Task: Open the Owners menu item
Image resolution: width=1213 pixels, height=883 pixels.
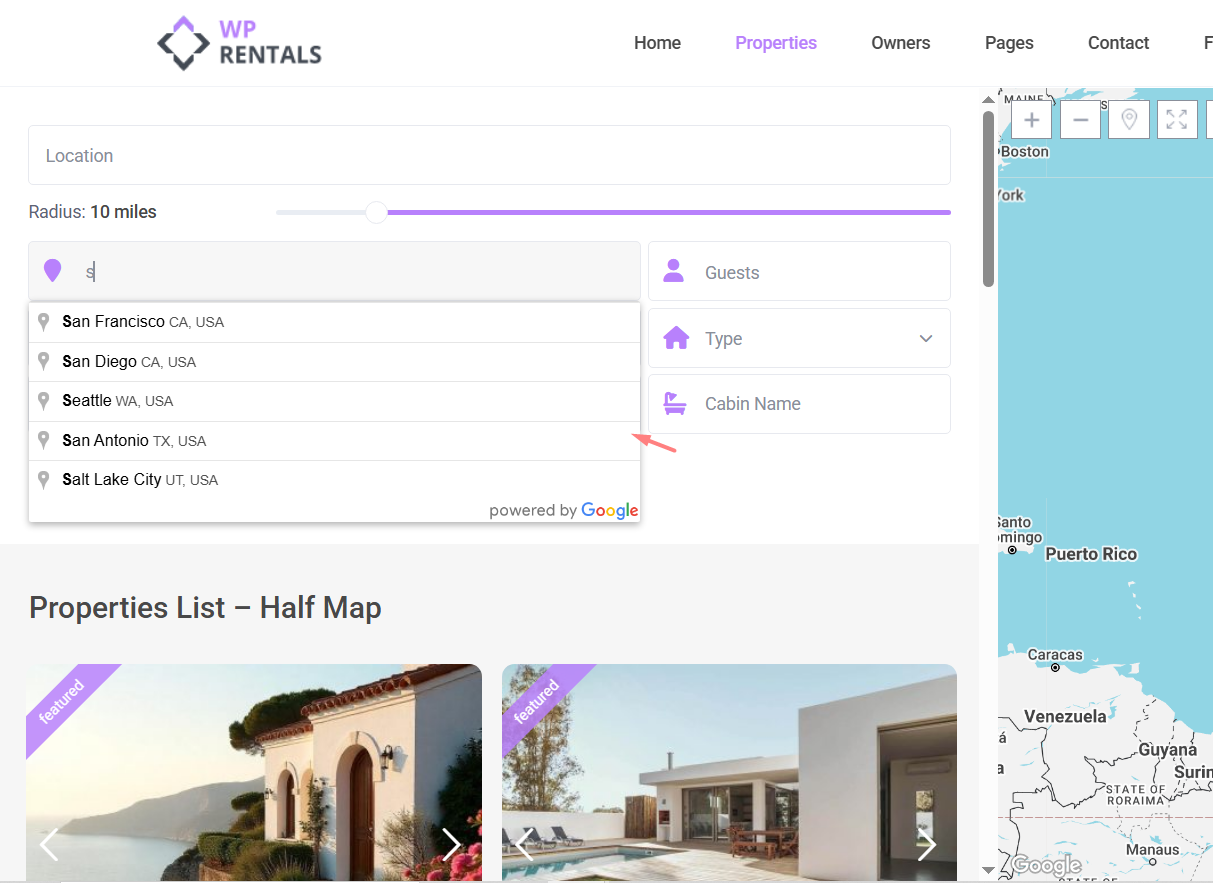Action: pos(900,43)
